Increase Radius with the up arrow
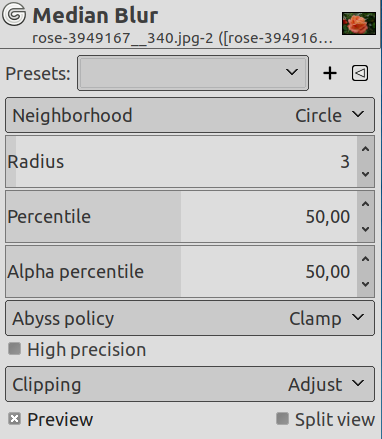Screen dimensions: 382x439 365,149
